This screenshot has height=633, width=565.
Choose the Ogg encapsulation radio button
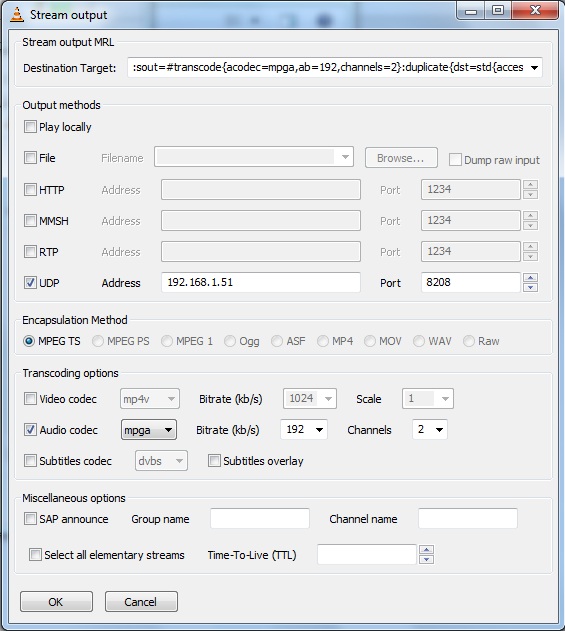pyautogui.click(x=230, y=342)
